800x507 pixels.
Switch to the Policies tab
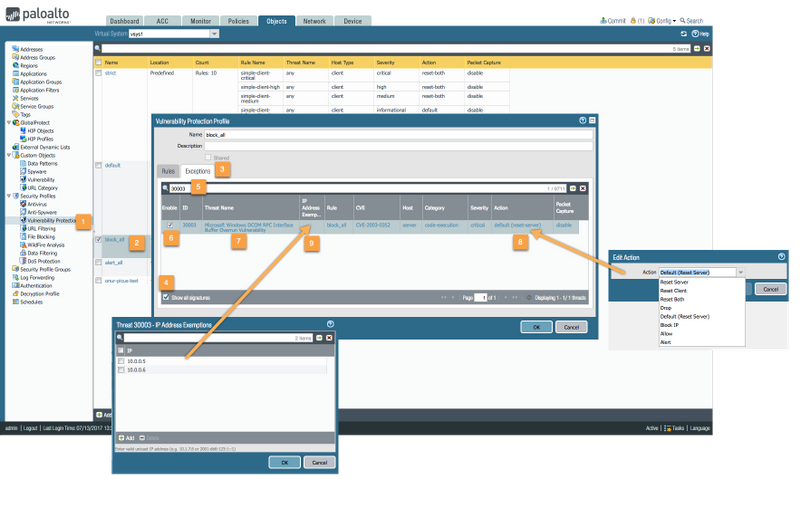(x=238, y=21)
